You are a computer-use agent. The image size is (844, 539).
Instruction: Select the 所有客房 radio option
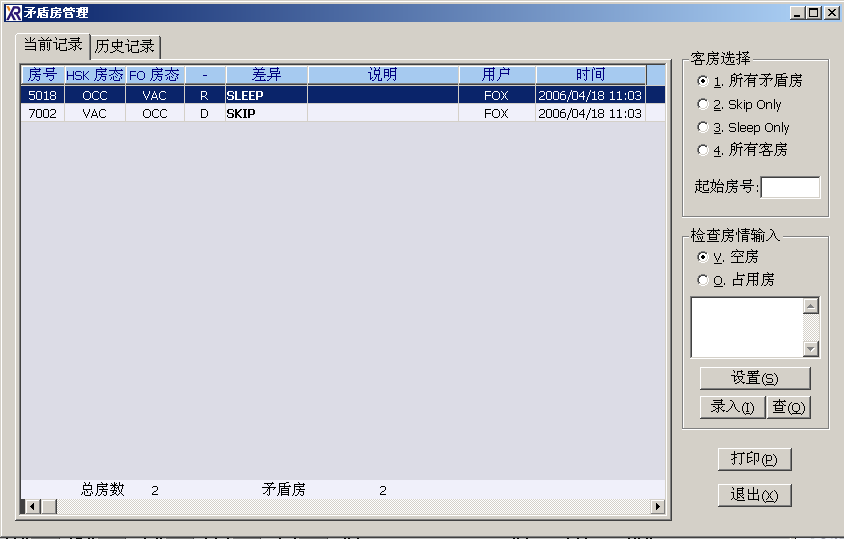coord(703,150)
